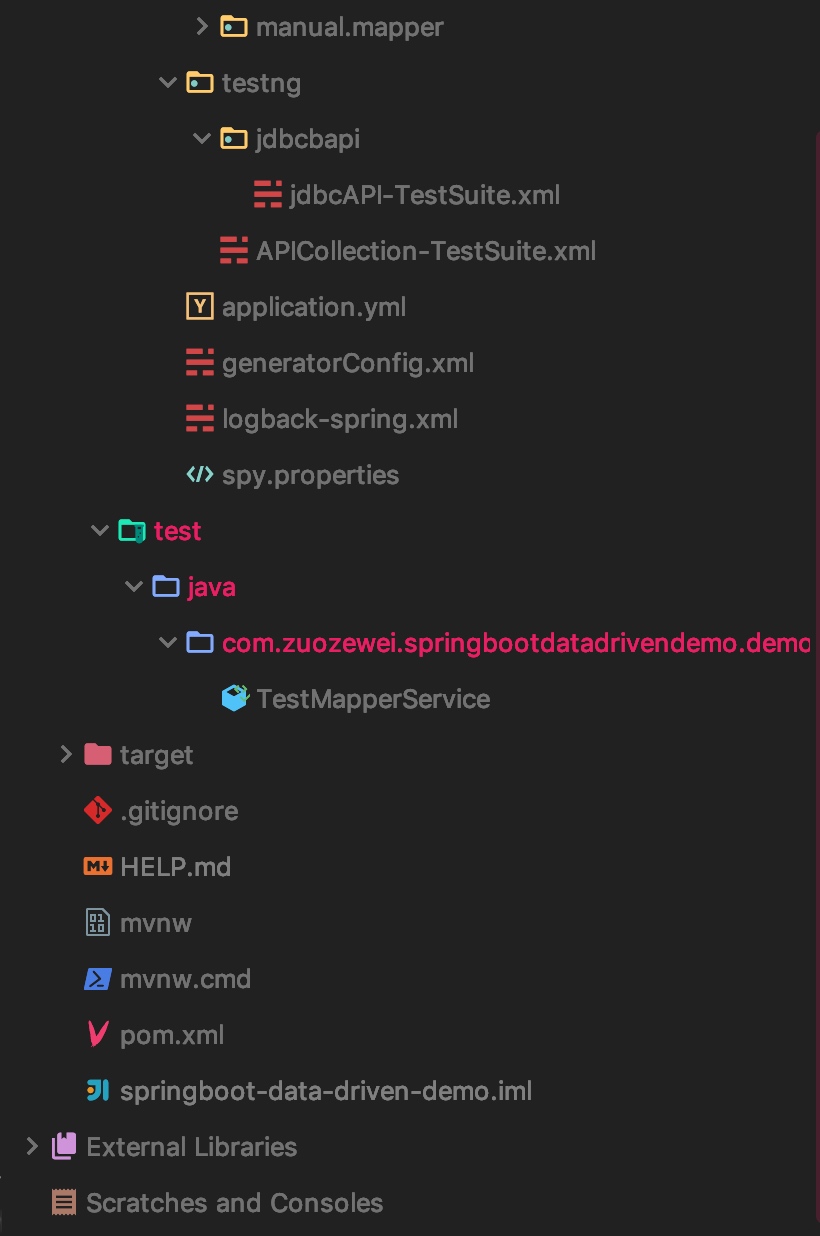Collapse the testng folder

pos(167,83)
